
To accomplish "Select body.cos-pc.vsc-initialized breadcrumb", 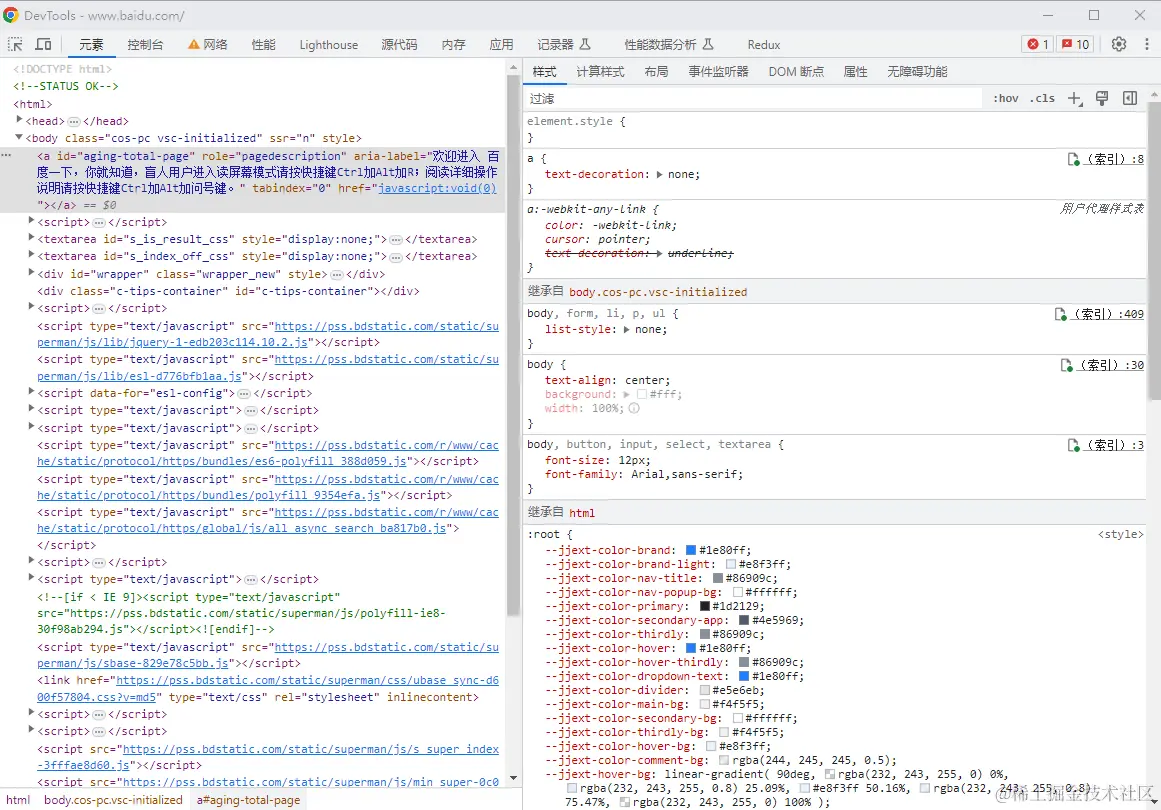I will 113,800.
